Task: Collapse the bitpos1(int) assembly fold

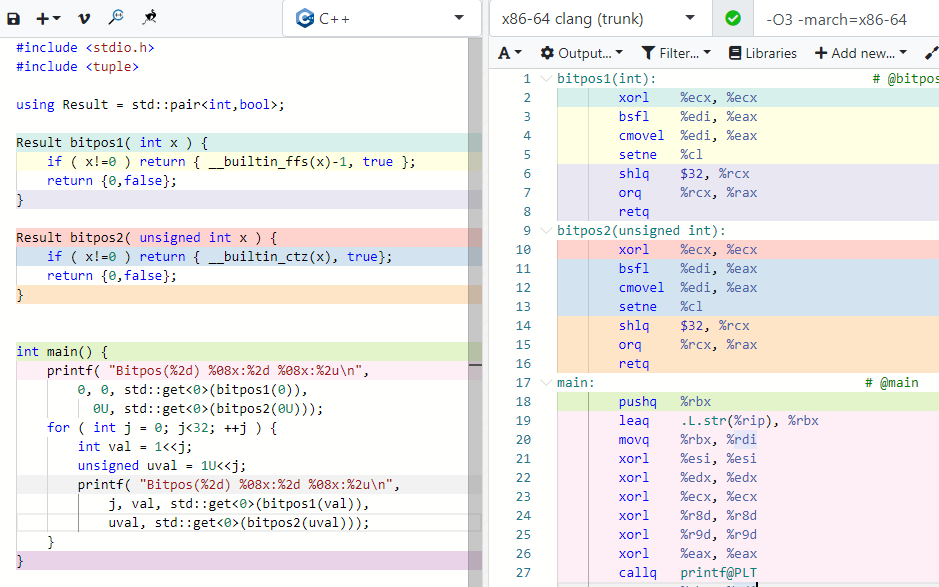Action: [546, 78]
